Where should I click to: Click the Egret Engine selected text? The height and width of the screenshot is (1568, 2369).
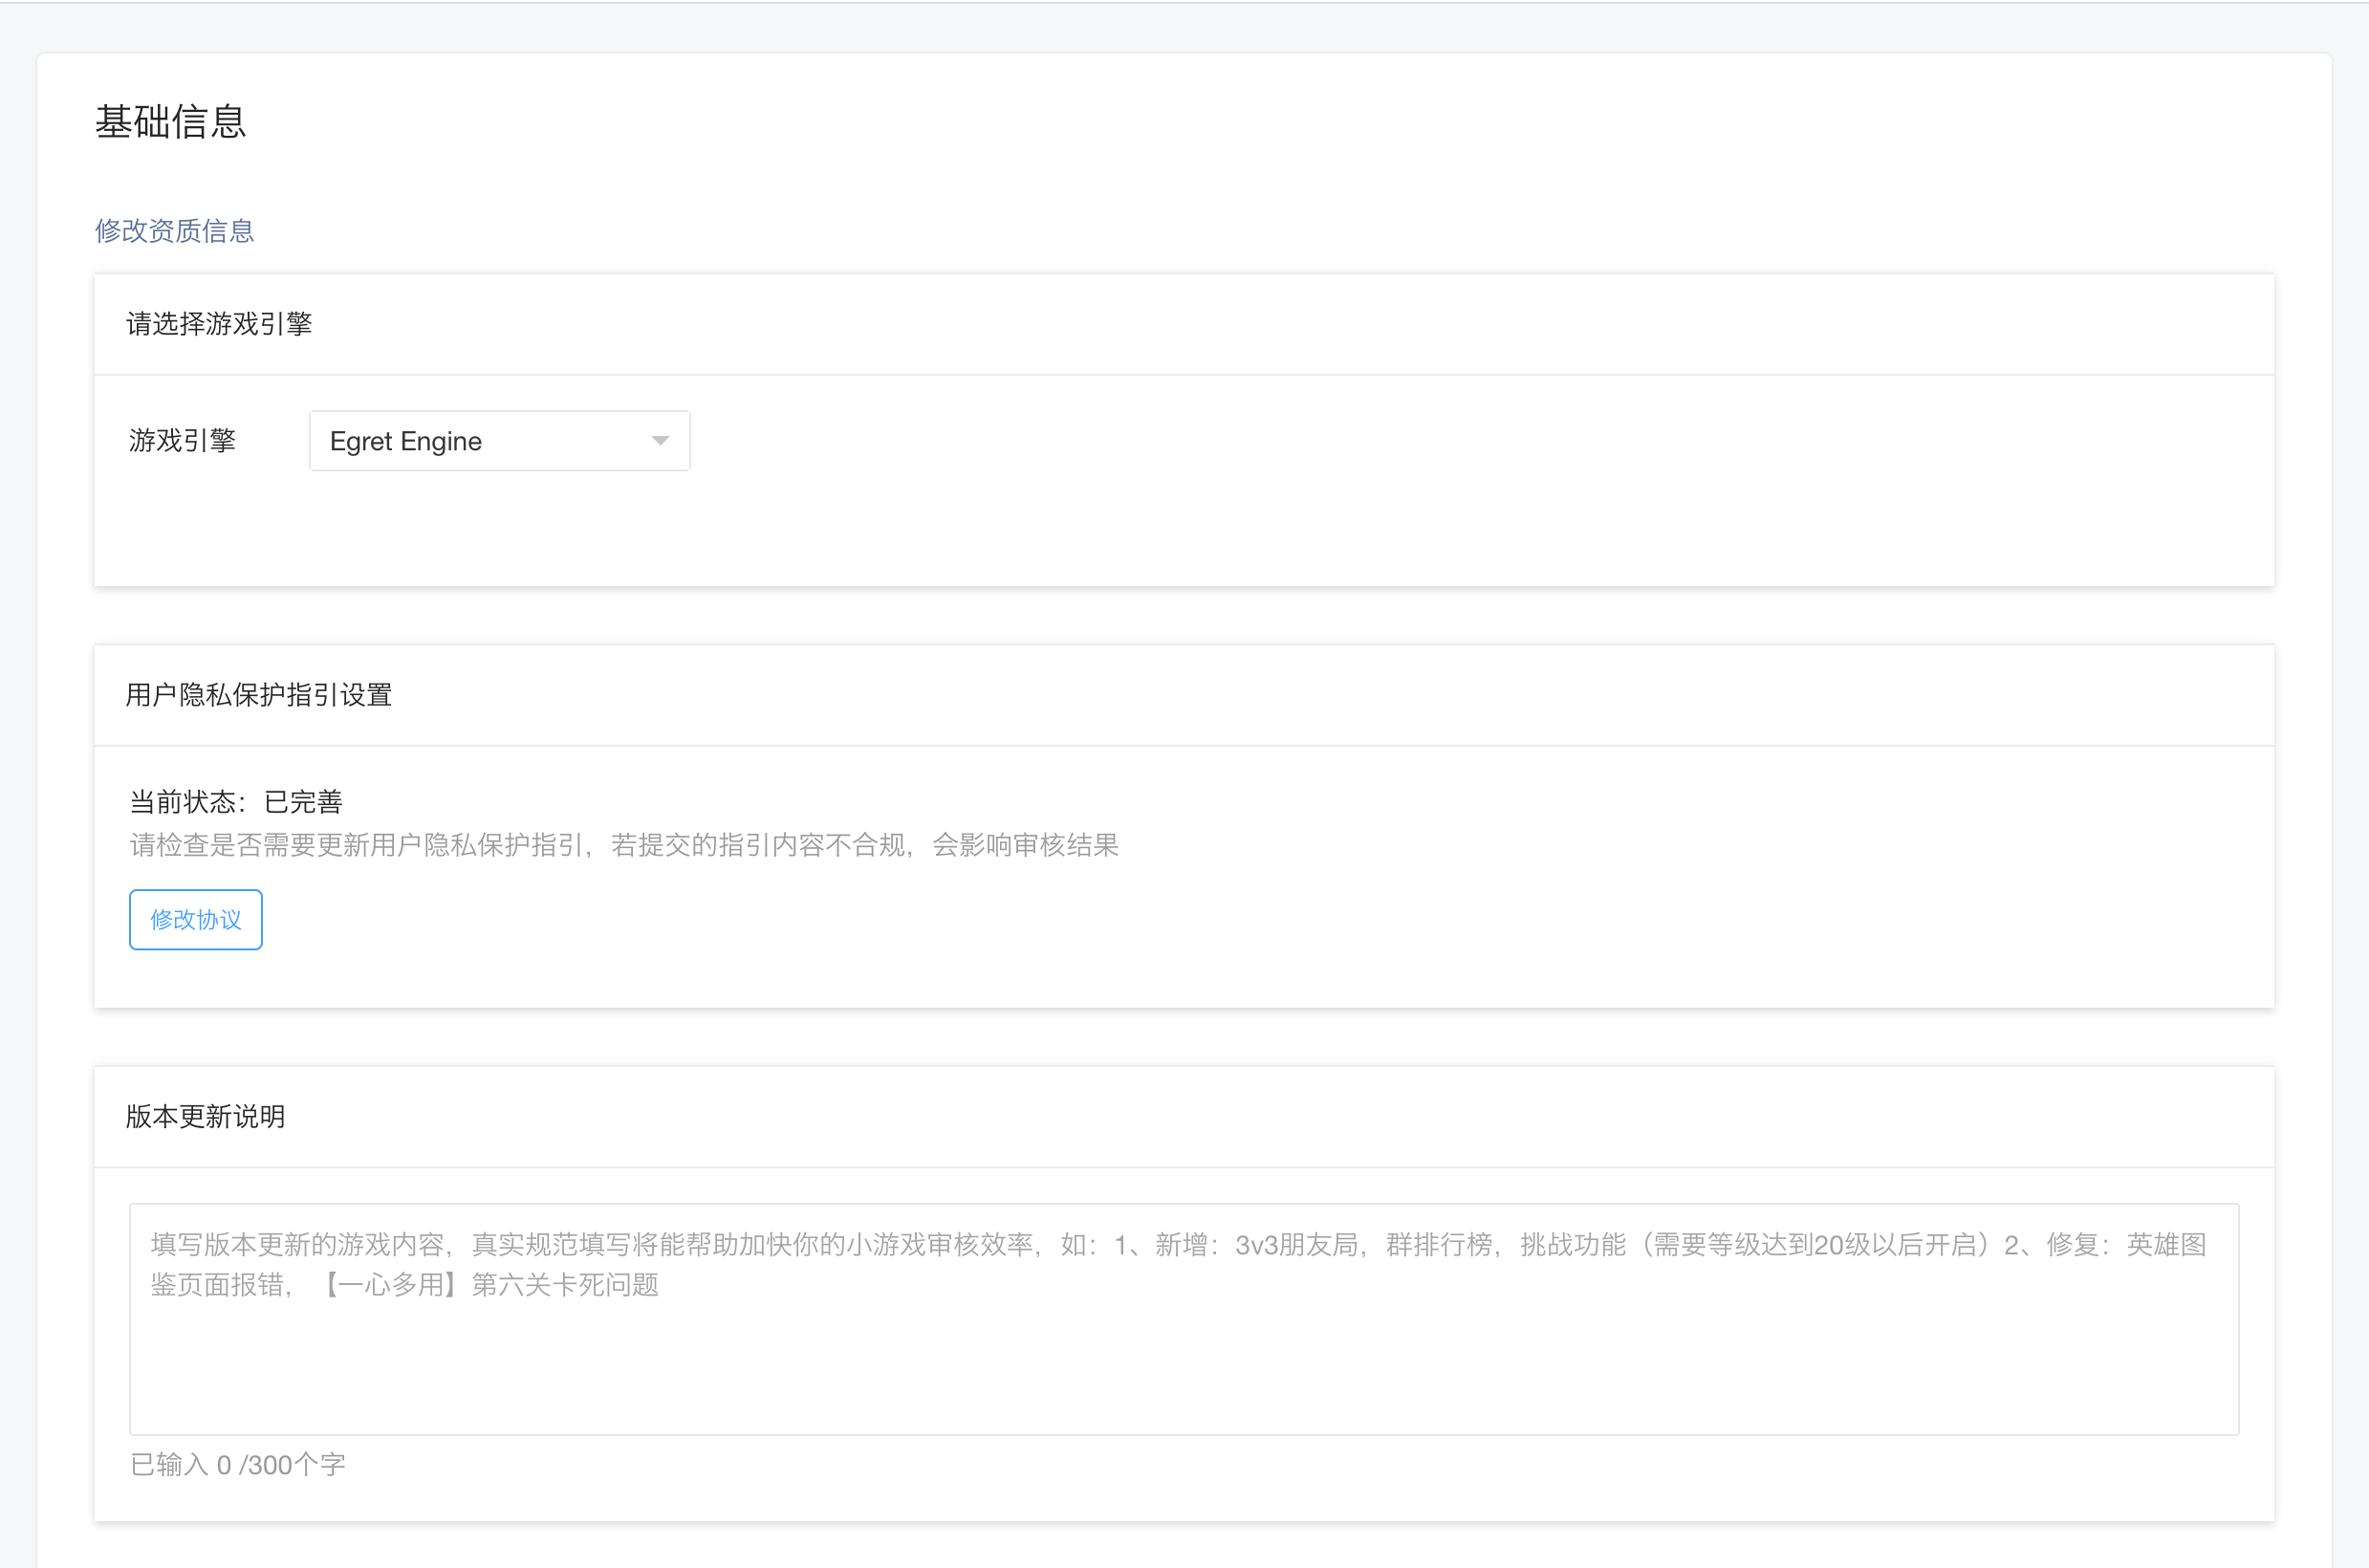406,441
